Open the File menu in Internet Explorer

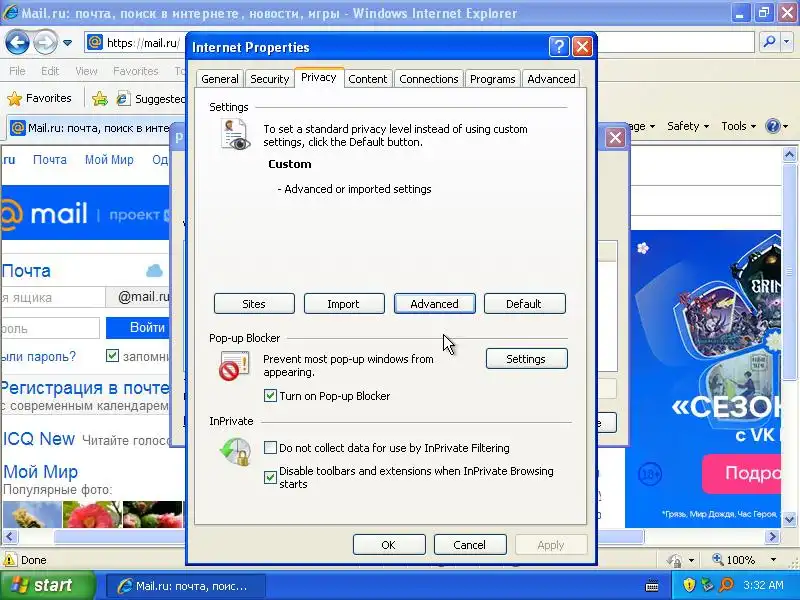17,71
